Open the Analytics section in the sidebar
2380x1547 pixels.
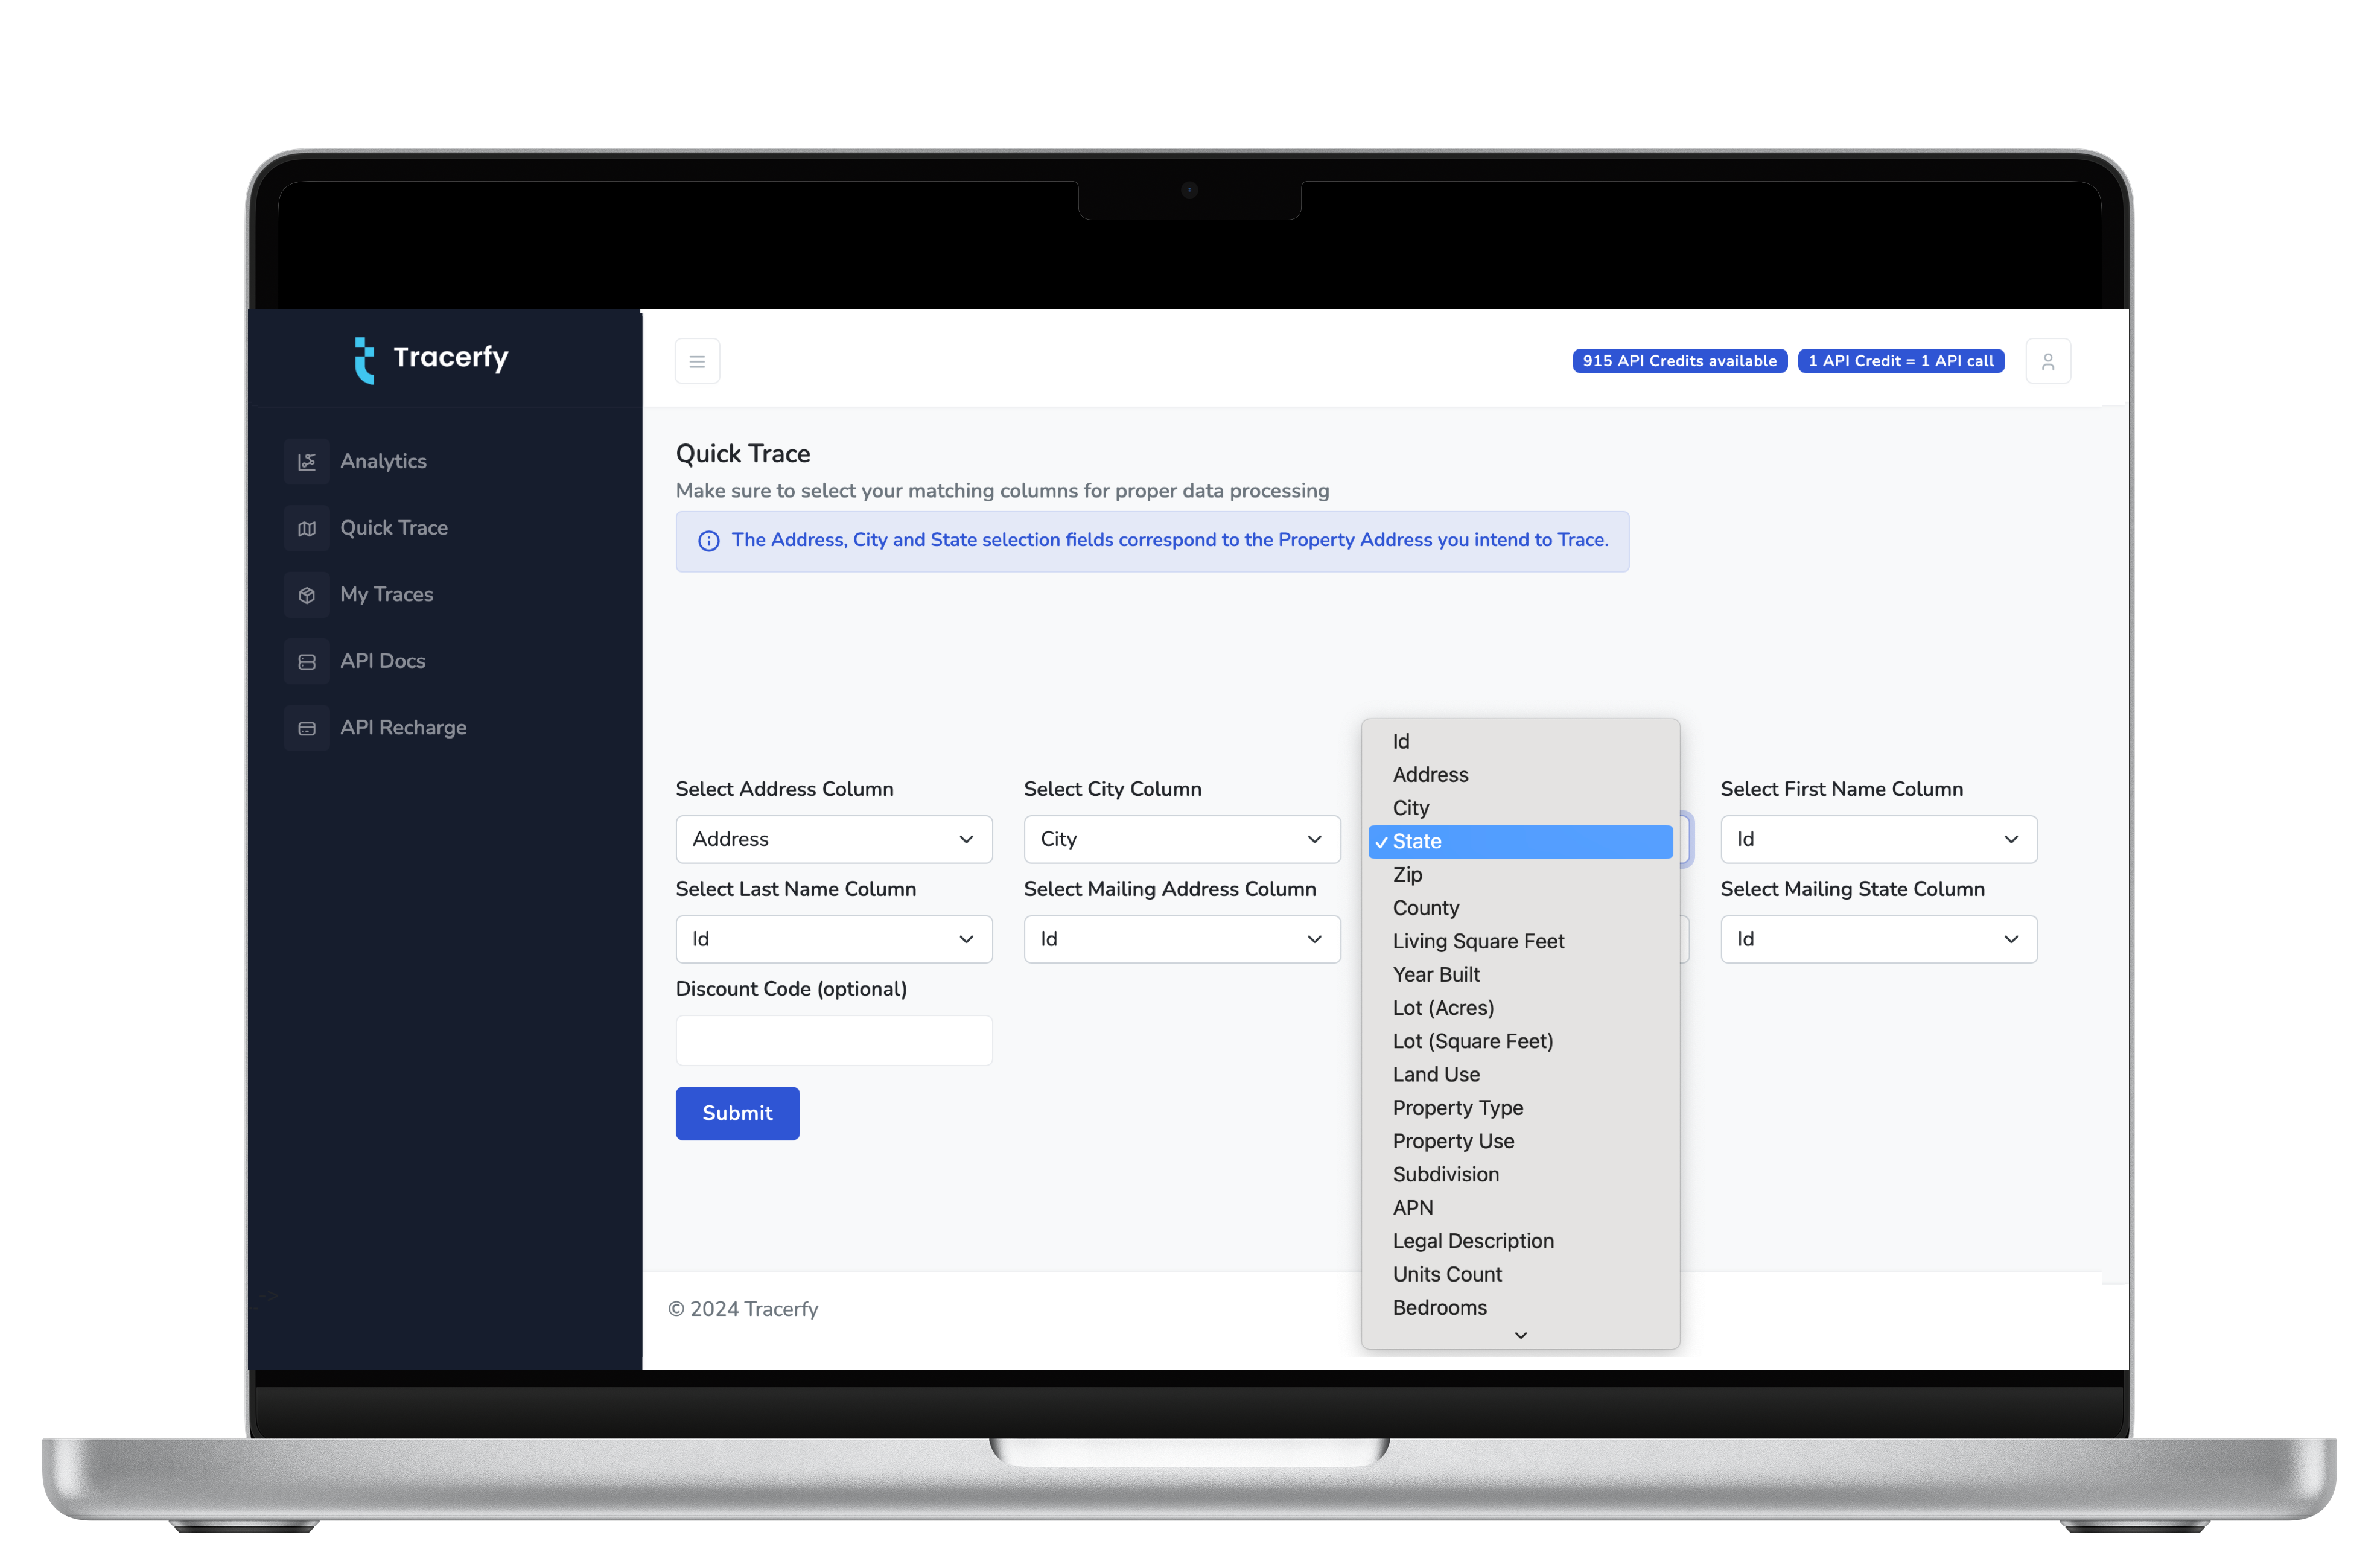[383, 461]
